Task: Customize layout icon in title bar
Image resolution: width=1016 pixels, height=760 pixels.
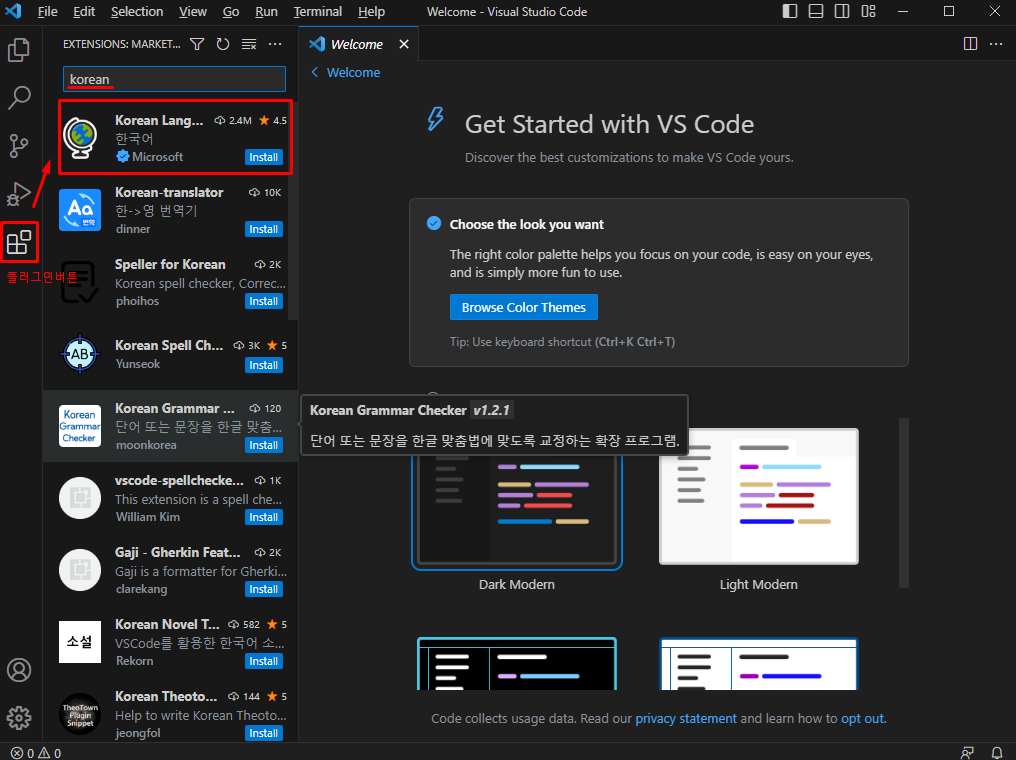Action: tap(868, 12)
